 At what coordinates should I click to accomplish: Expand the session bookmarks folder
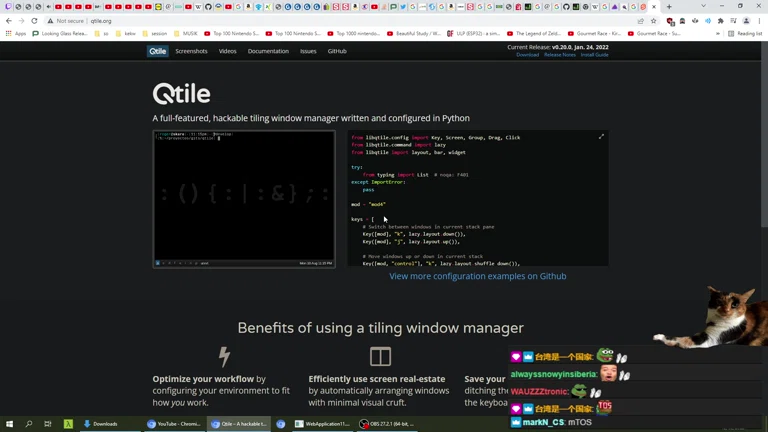tap(155, 33)
